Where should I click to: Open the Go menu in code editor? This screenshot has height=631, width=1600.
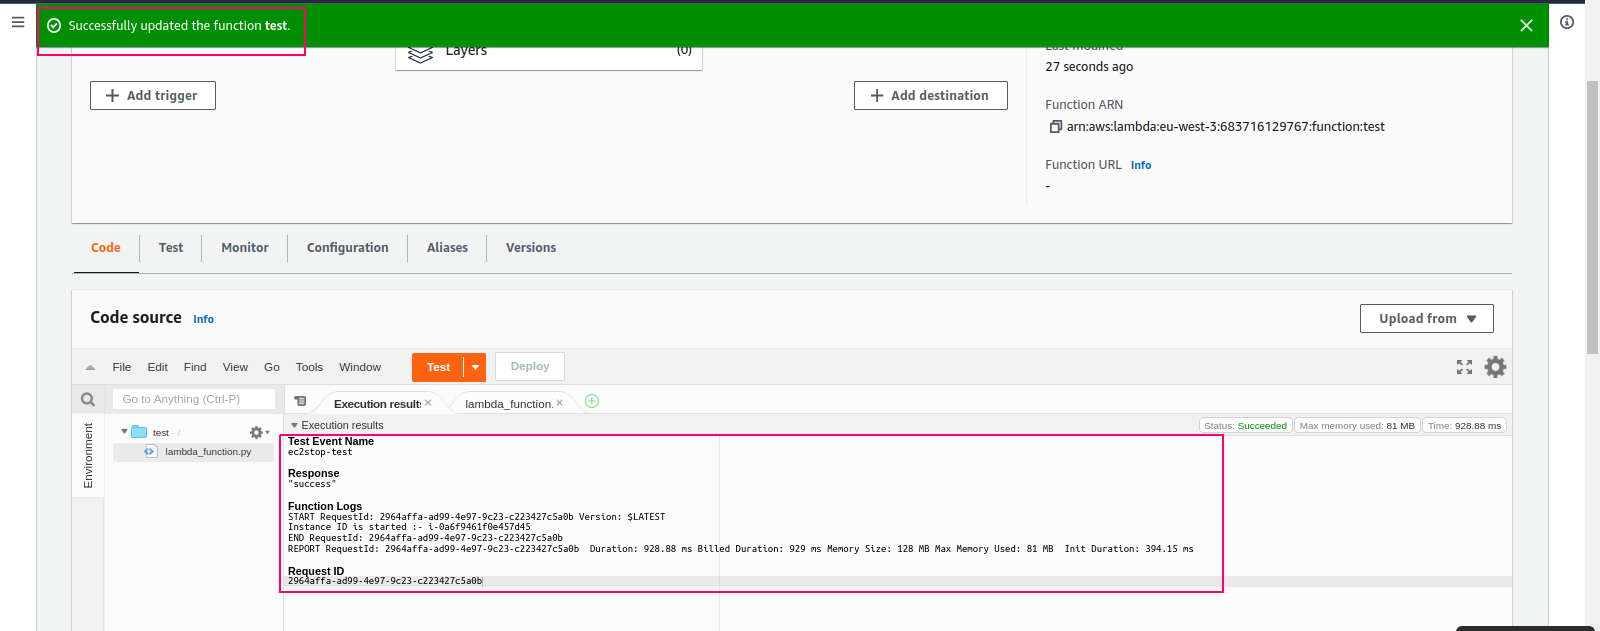pyautogui.click(x=272, y=368)
